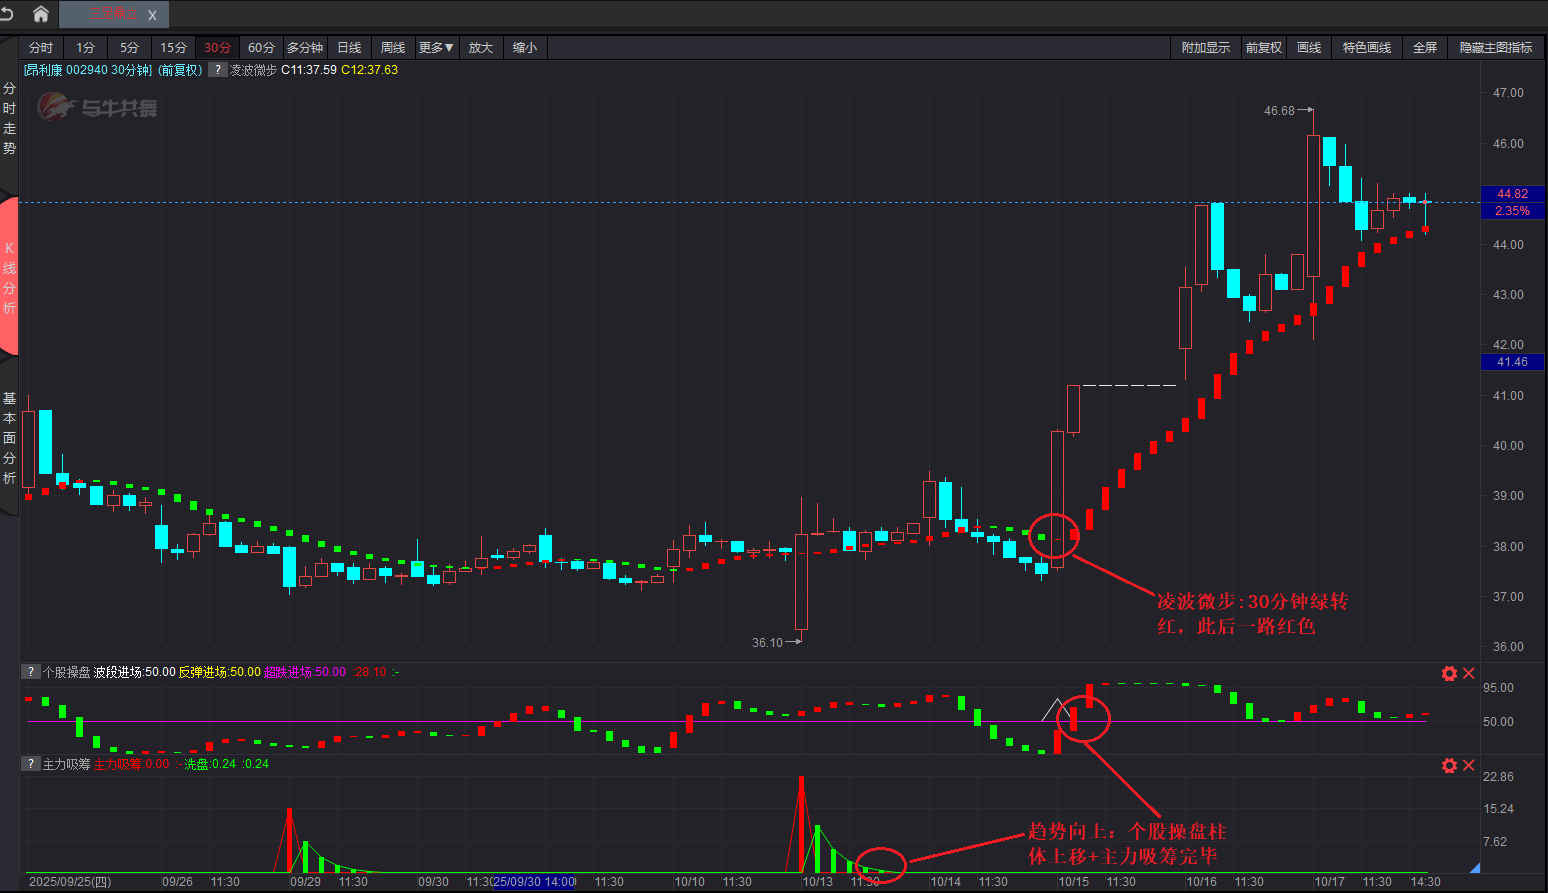The width and height of the screenshot is (1548, 893).
Task: Expand the 更多 period dropdown
Action: coord(436,48)
